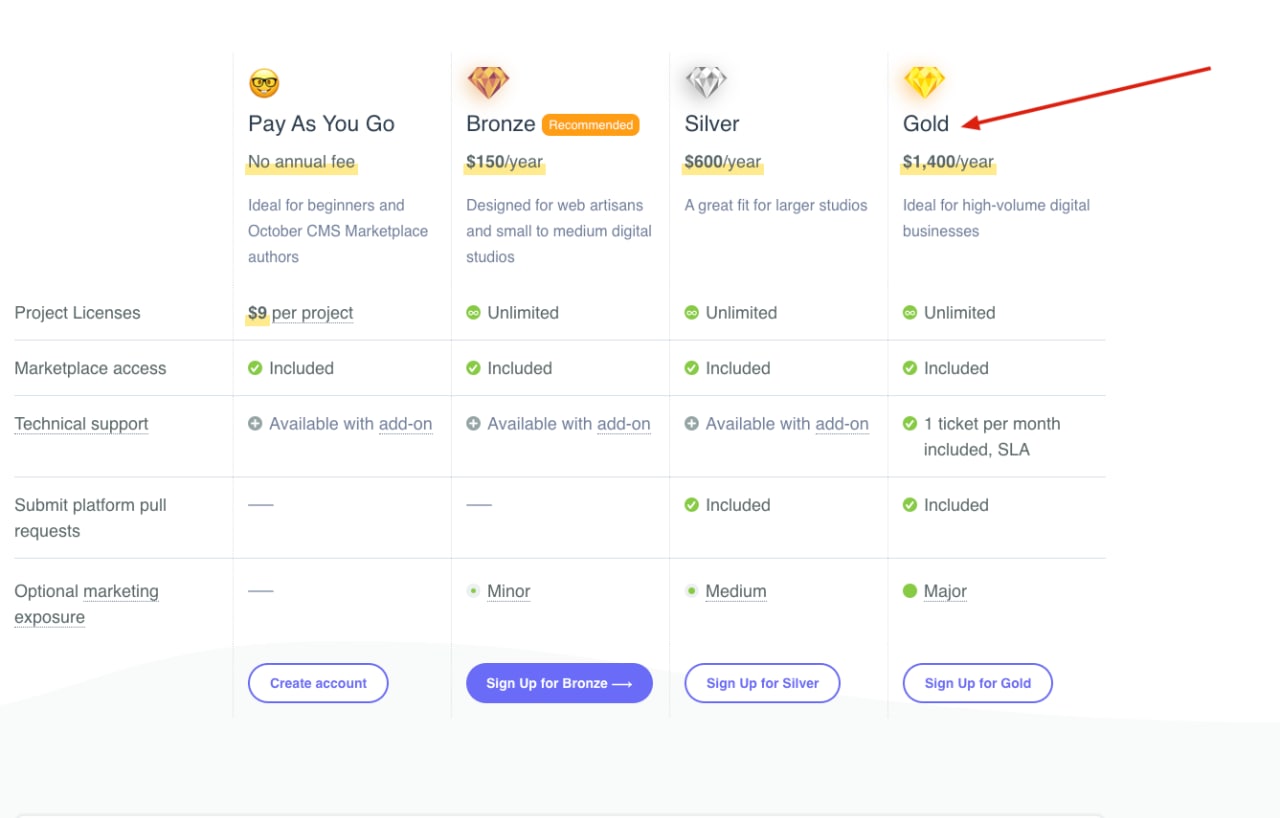
Task: Click the plus icon in Silver Technical support
Action: pos(691,424)
